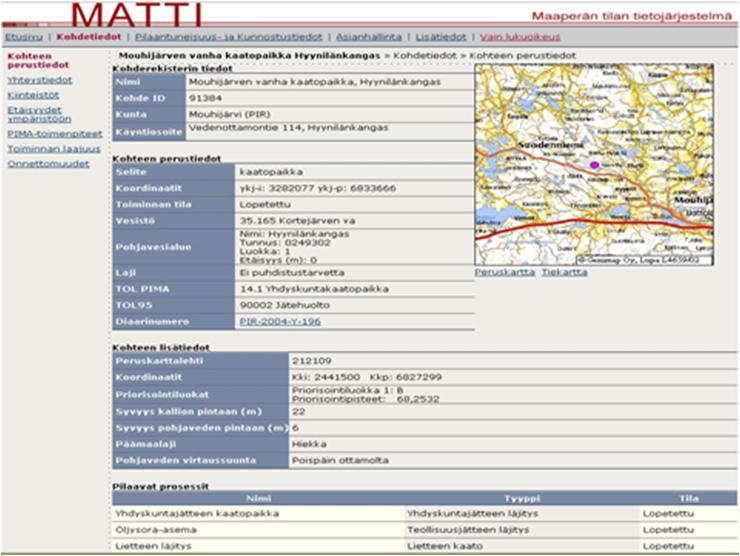The width and height of the screenshot is (740, 556).
Task: Click address Vedenottamontie 114, Hyynilänkangas
Action: click(288, 128)
